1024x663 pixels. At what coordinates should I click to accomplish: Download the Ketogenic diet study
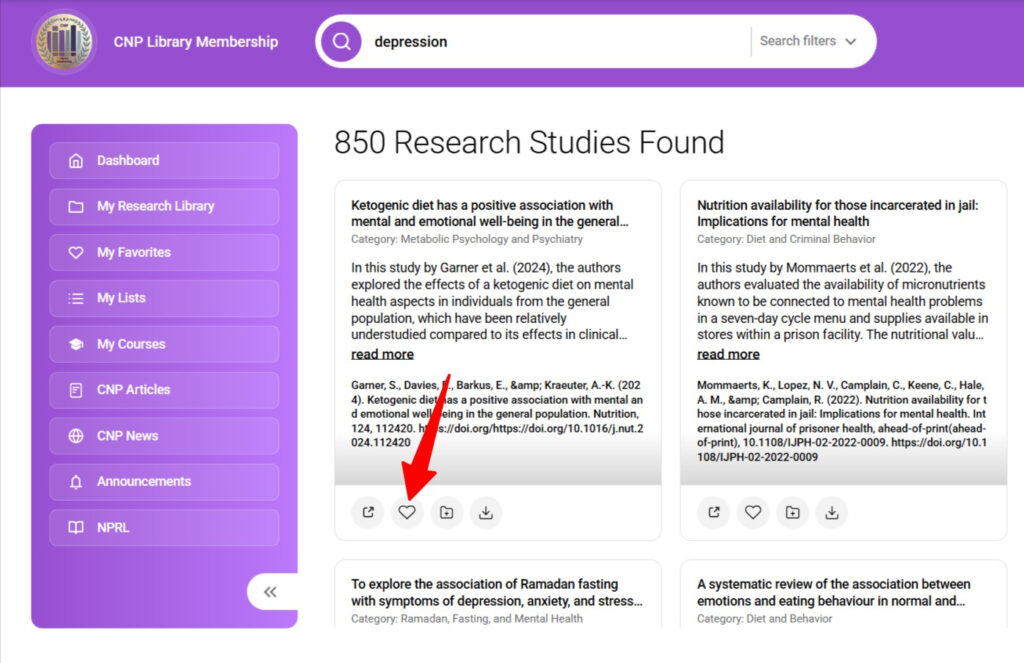click(486, 513)
